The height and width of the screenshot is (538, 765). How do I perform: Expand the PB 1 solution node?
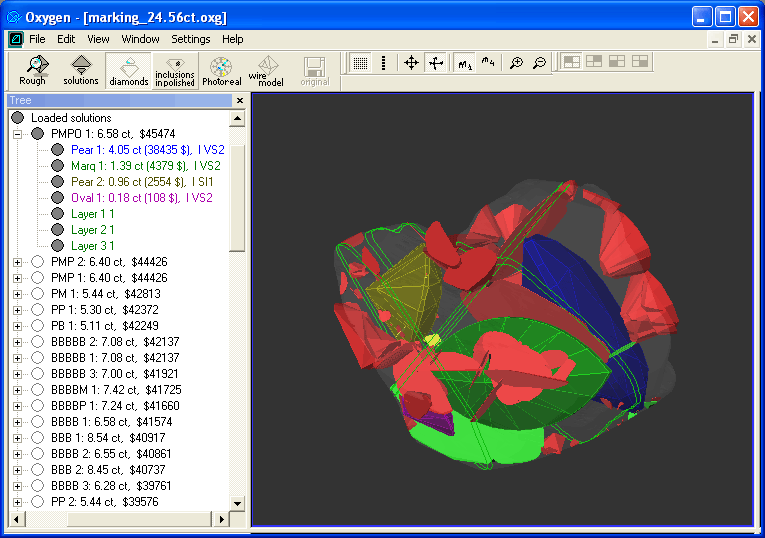coord(17,326)
